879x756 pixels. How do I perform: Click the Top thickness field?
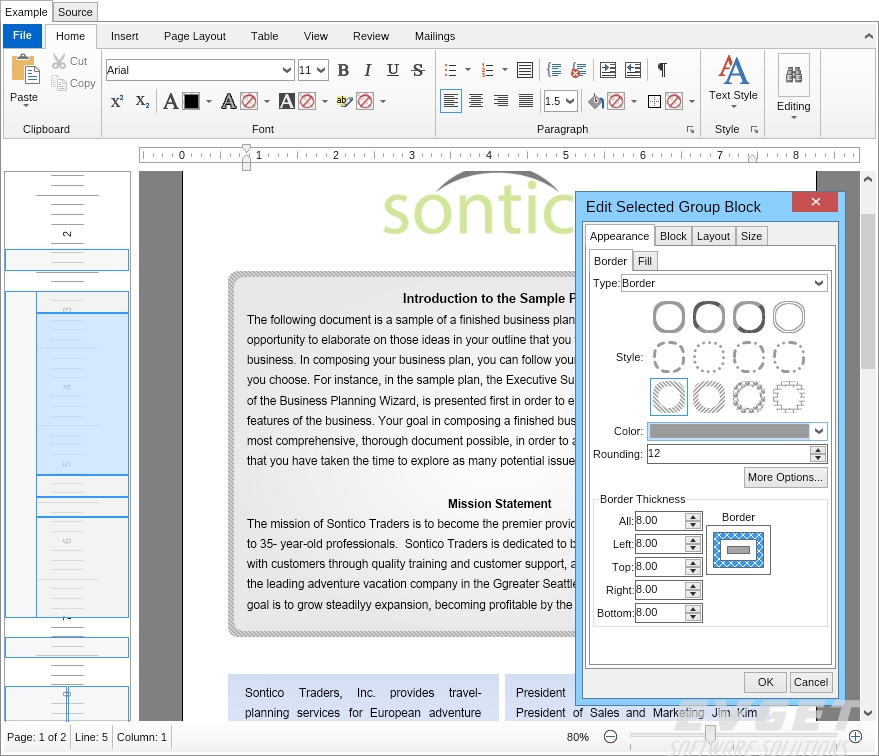(660, 567)
